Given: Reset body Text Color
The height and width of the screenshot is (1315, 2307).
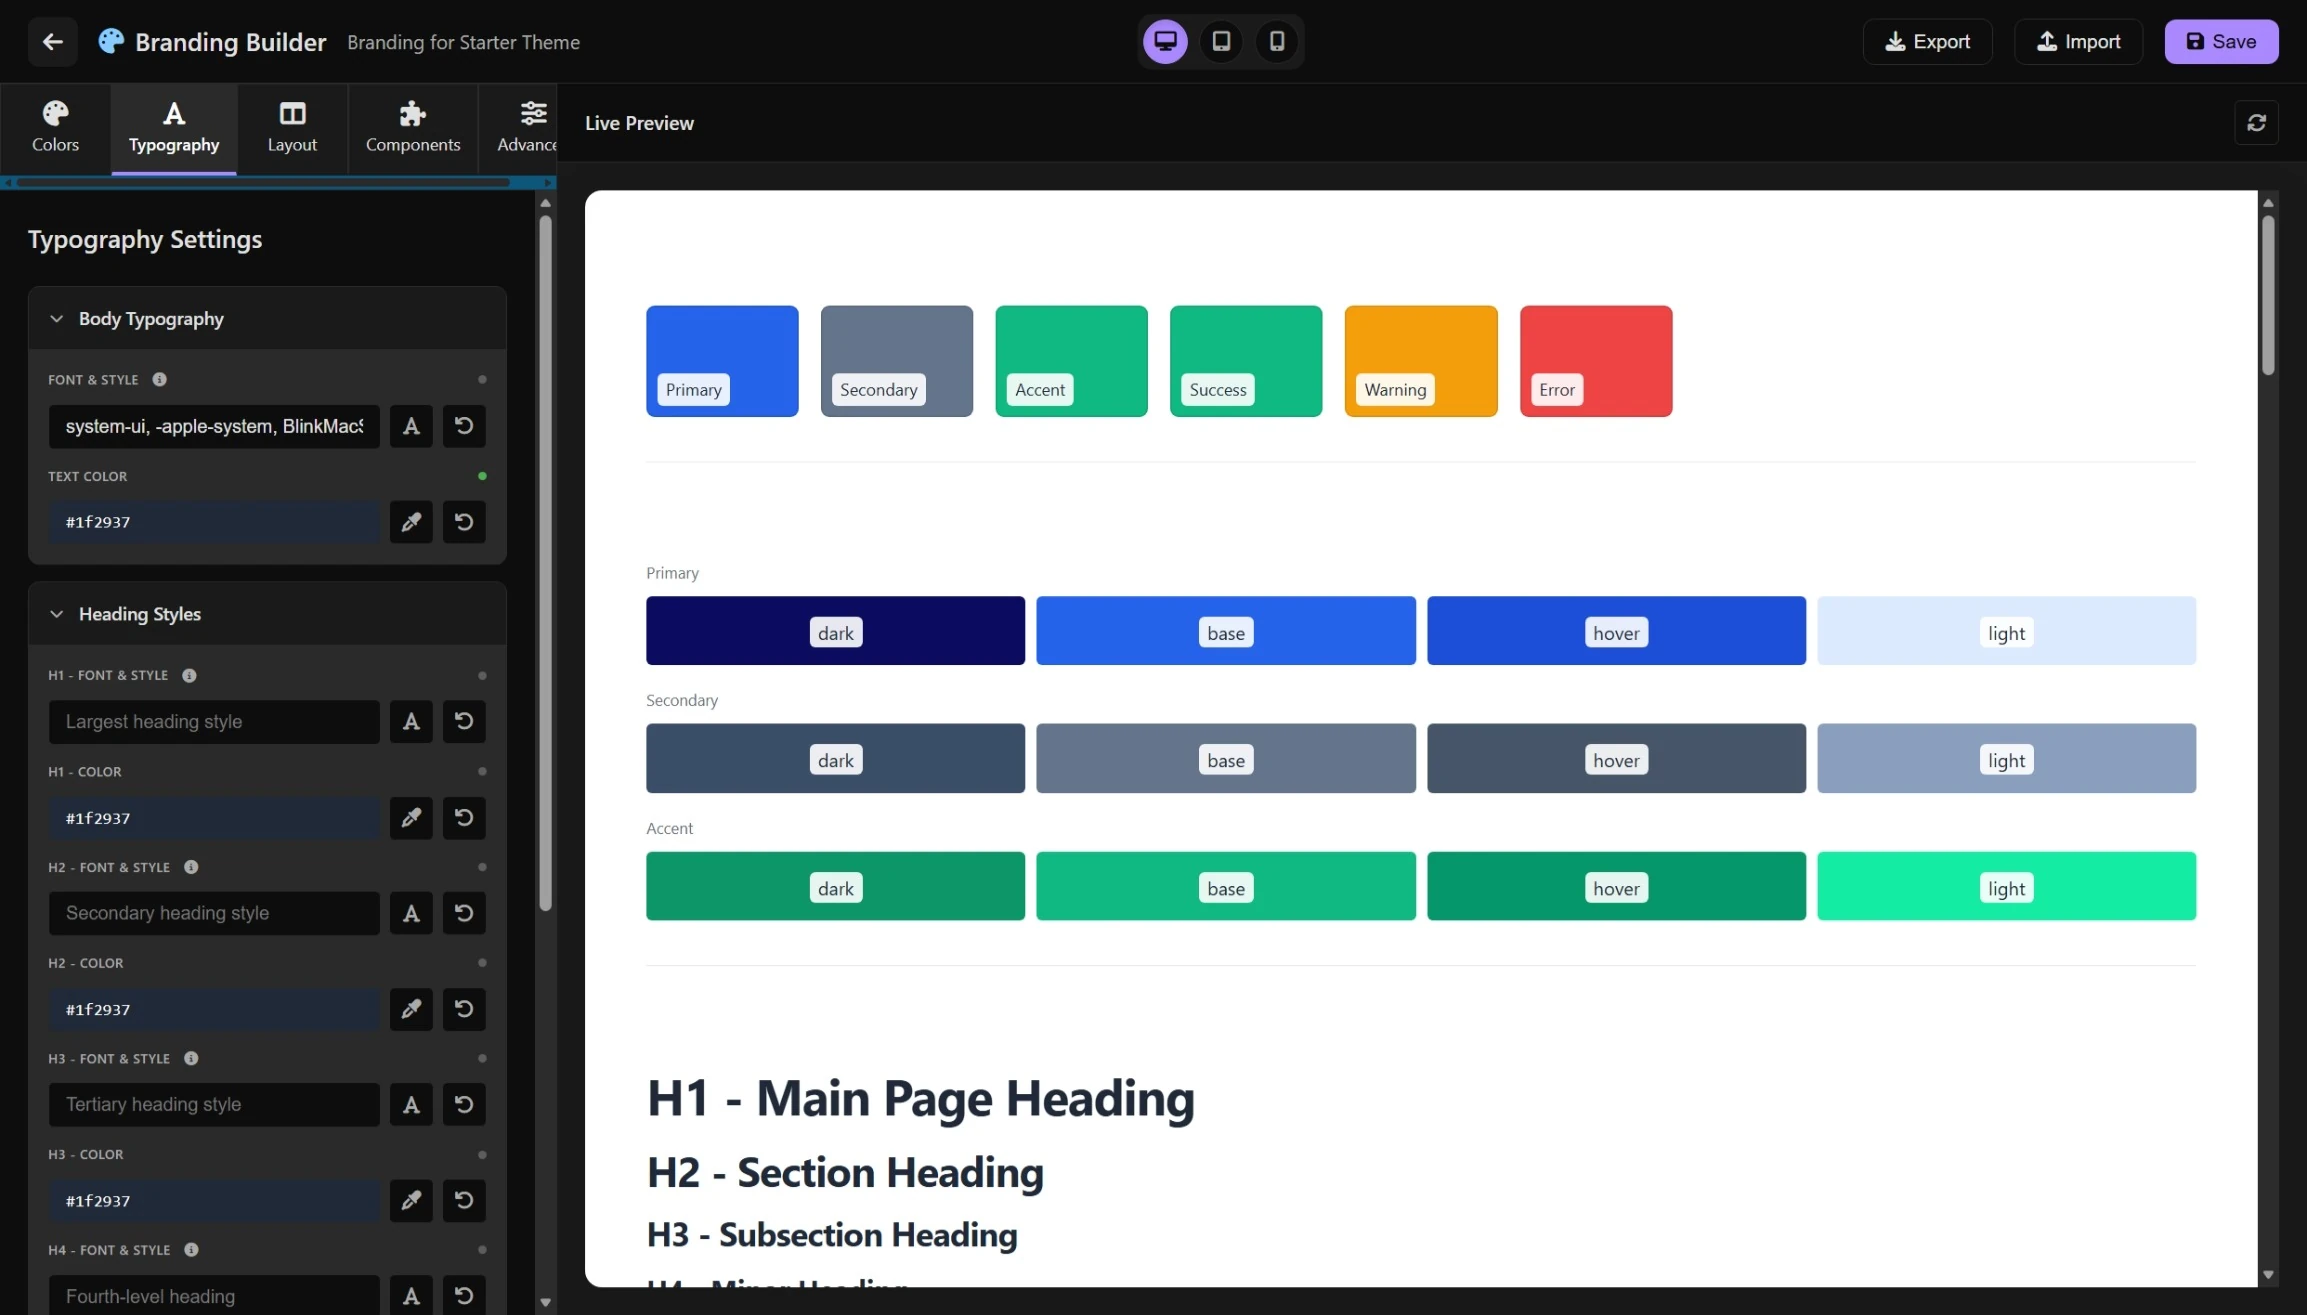Looking at the screenshot, I should (x=464, y=522).
